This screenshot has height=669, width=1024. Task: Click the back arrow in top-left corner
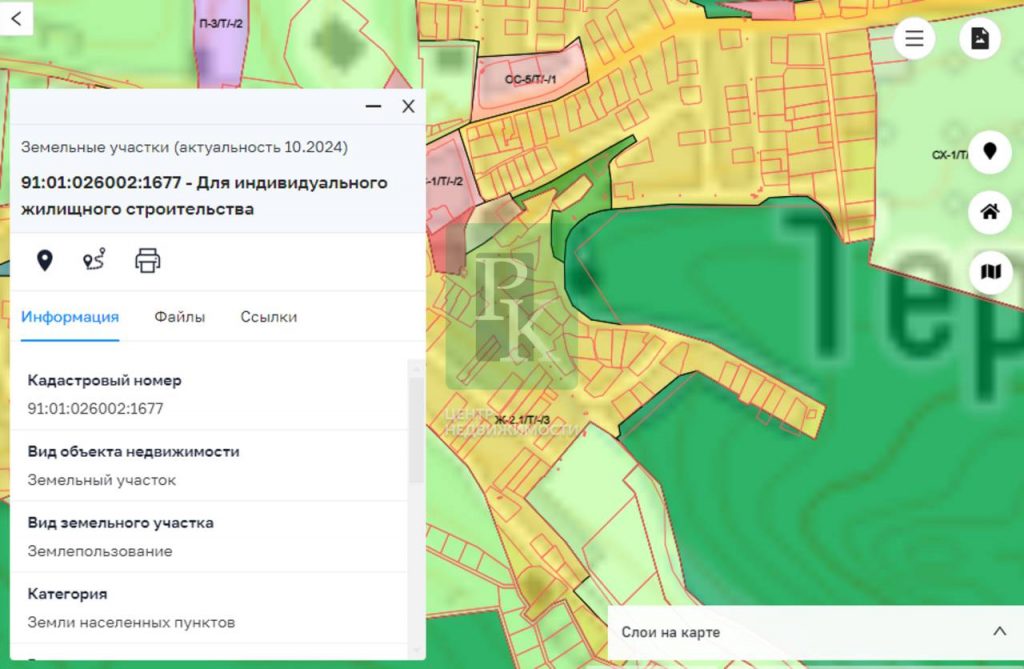click(16, 18)
